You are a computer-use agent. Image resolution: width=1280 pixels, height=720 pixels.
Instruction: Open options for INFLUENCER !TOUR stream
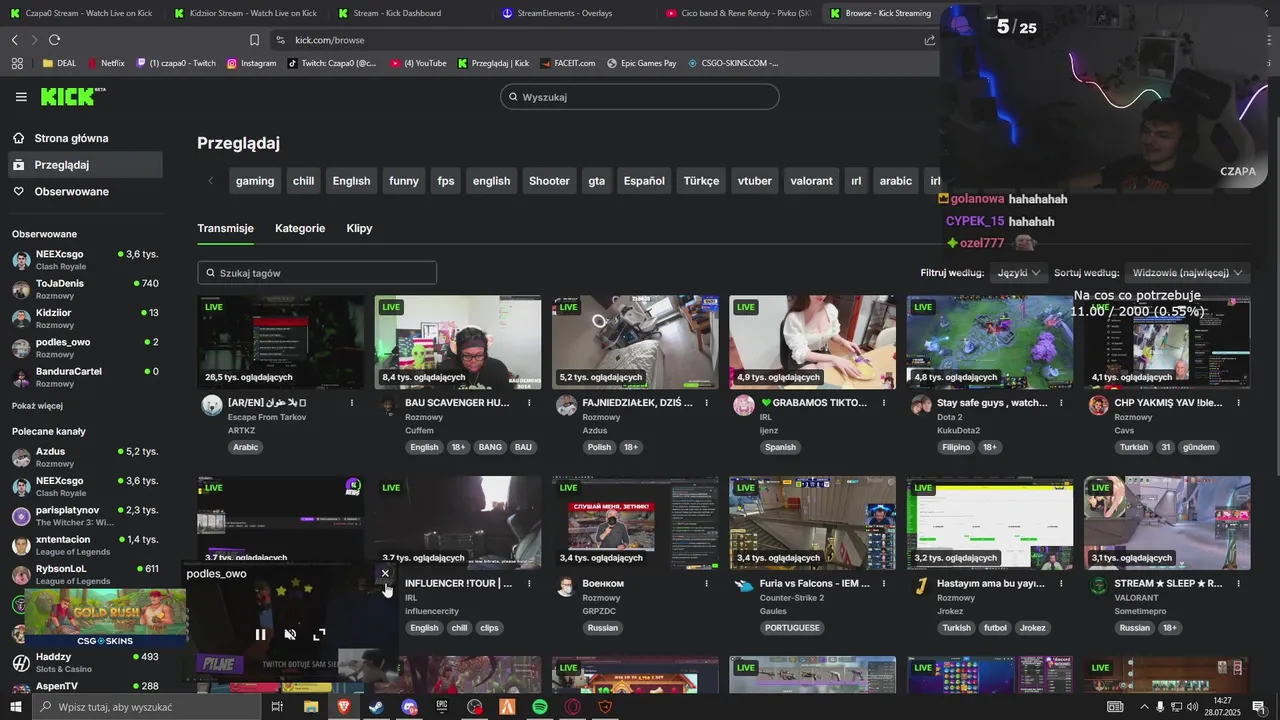click(x=529, y=583)
